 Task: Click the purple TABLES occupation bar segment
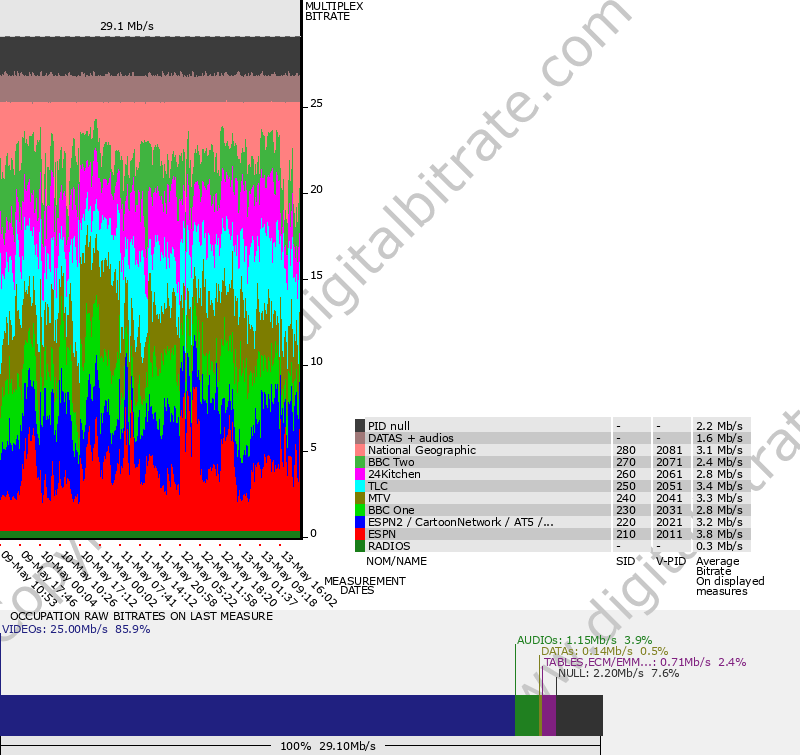click(549, 715)
